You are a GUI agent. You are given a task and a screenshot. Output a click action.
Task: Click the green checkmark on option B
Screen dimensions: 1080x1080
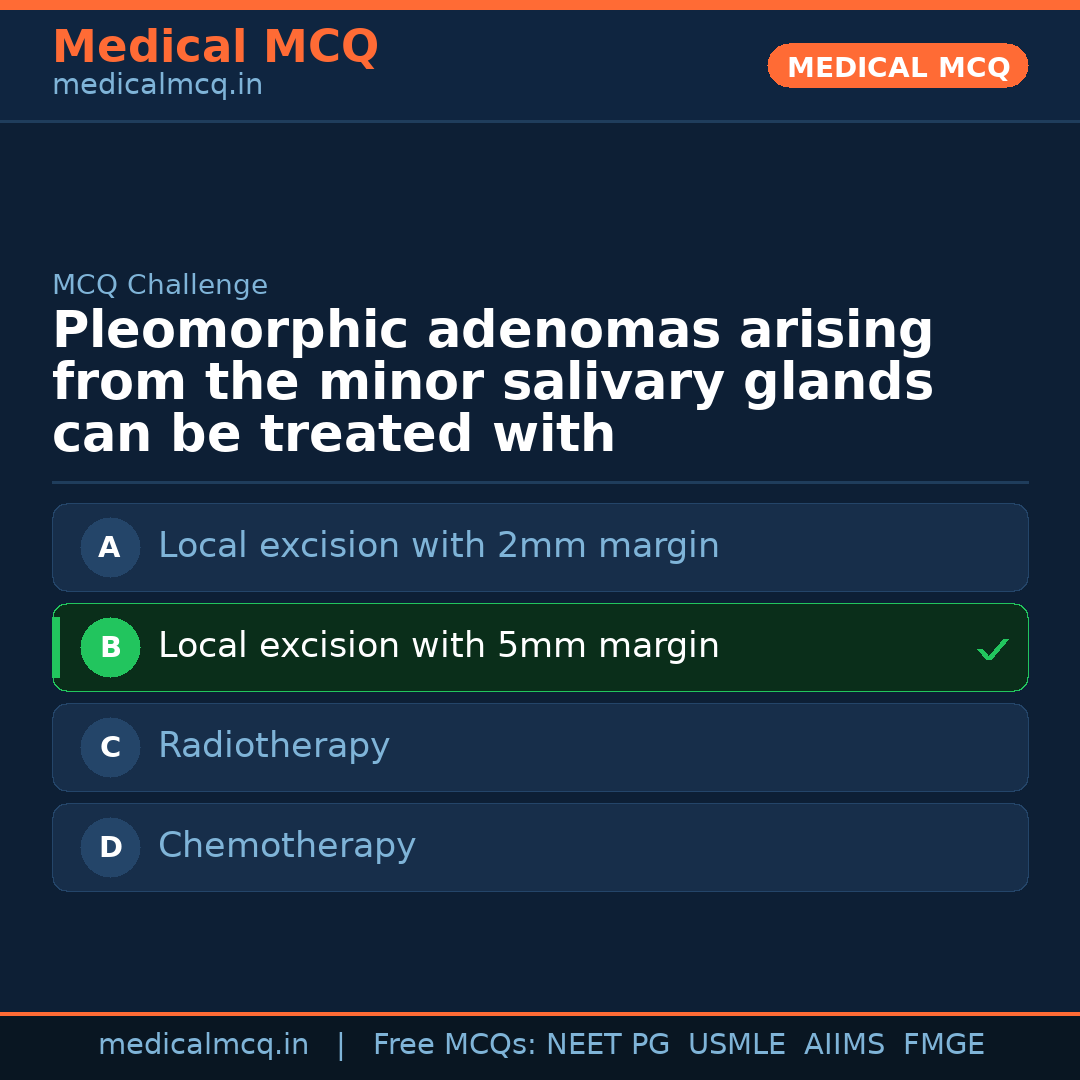point(992,650)
